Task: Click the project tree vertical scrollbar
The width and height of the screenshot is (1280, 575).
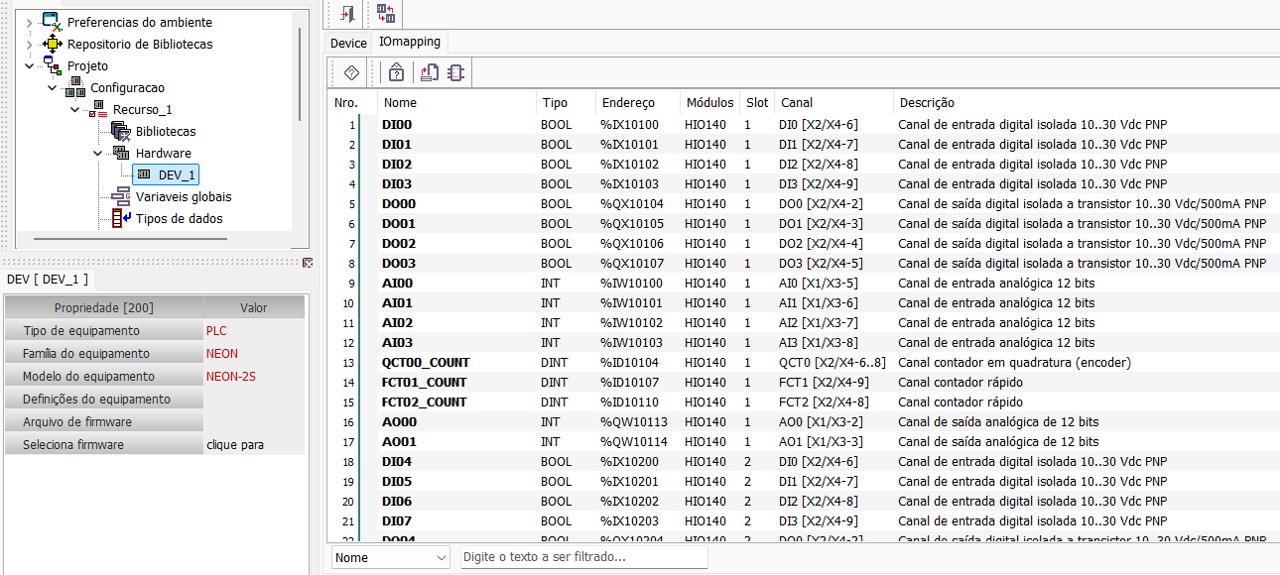Action: (299, 74)
